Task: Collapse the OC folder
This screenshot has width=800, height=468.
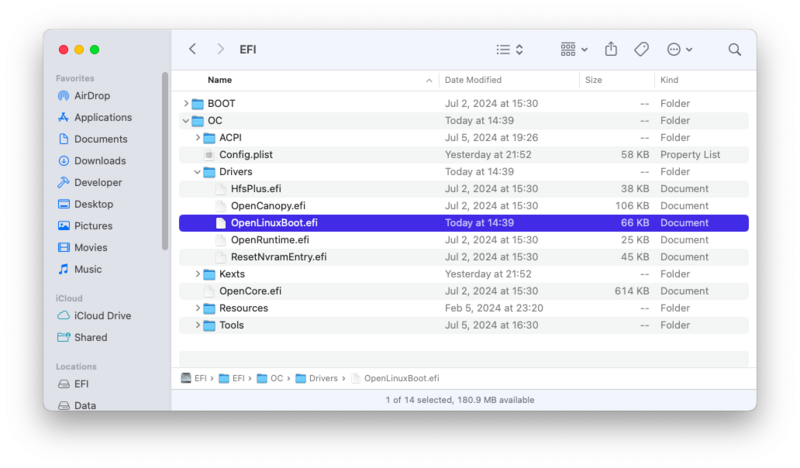Action: pos(186,121)
